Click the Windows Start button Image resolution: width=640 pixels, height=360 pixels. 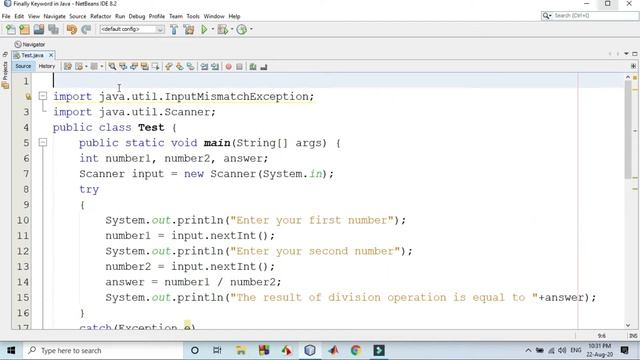pos(11,350)
